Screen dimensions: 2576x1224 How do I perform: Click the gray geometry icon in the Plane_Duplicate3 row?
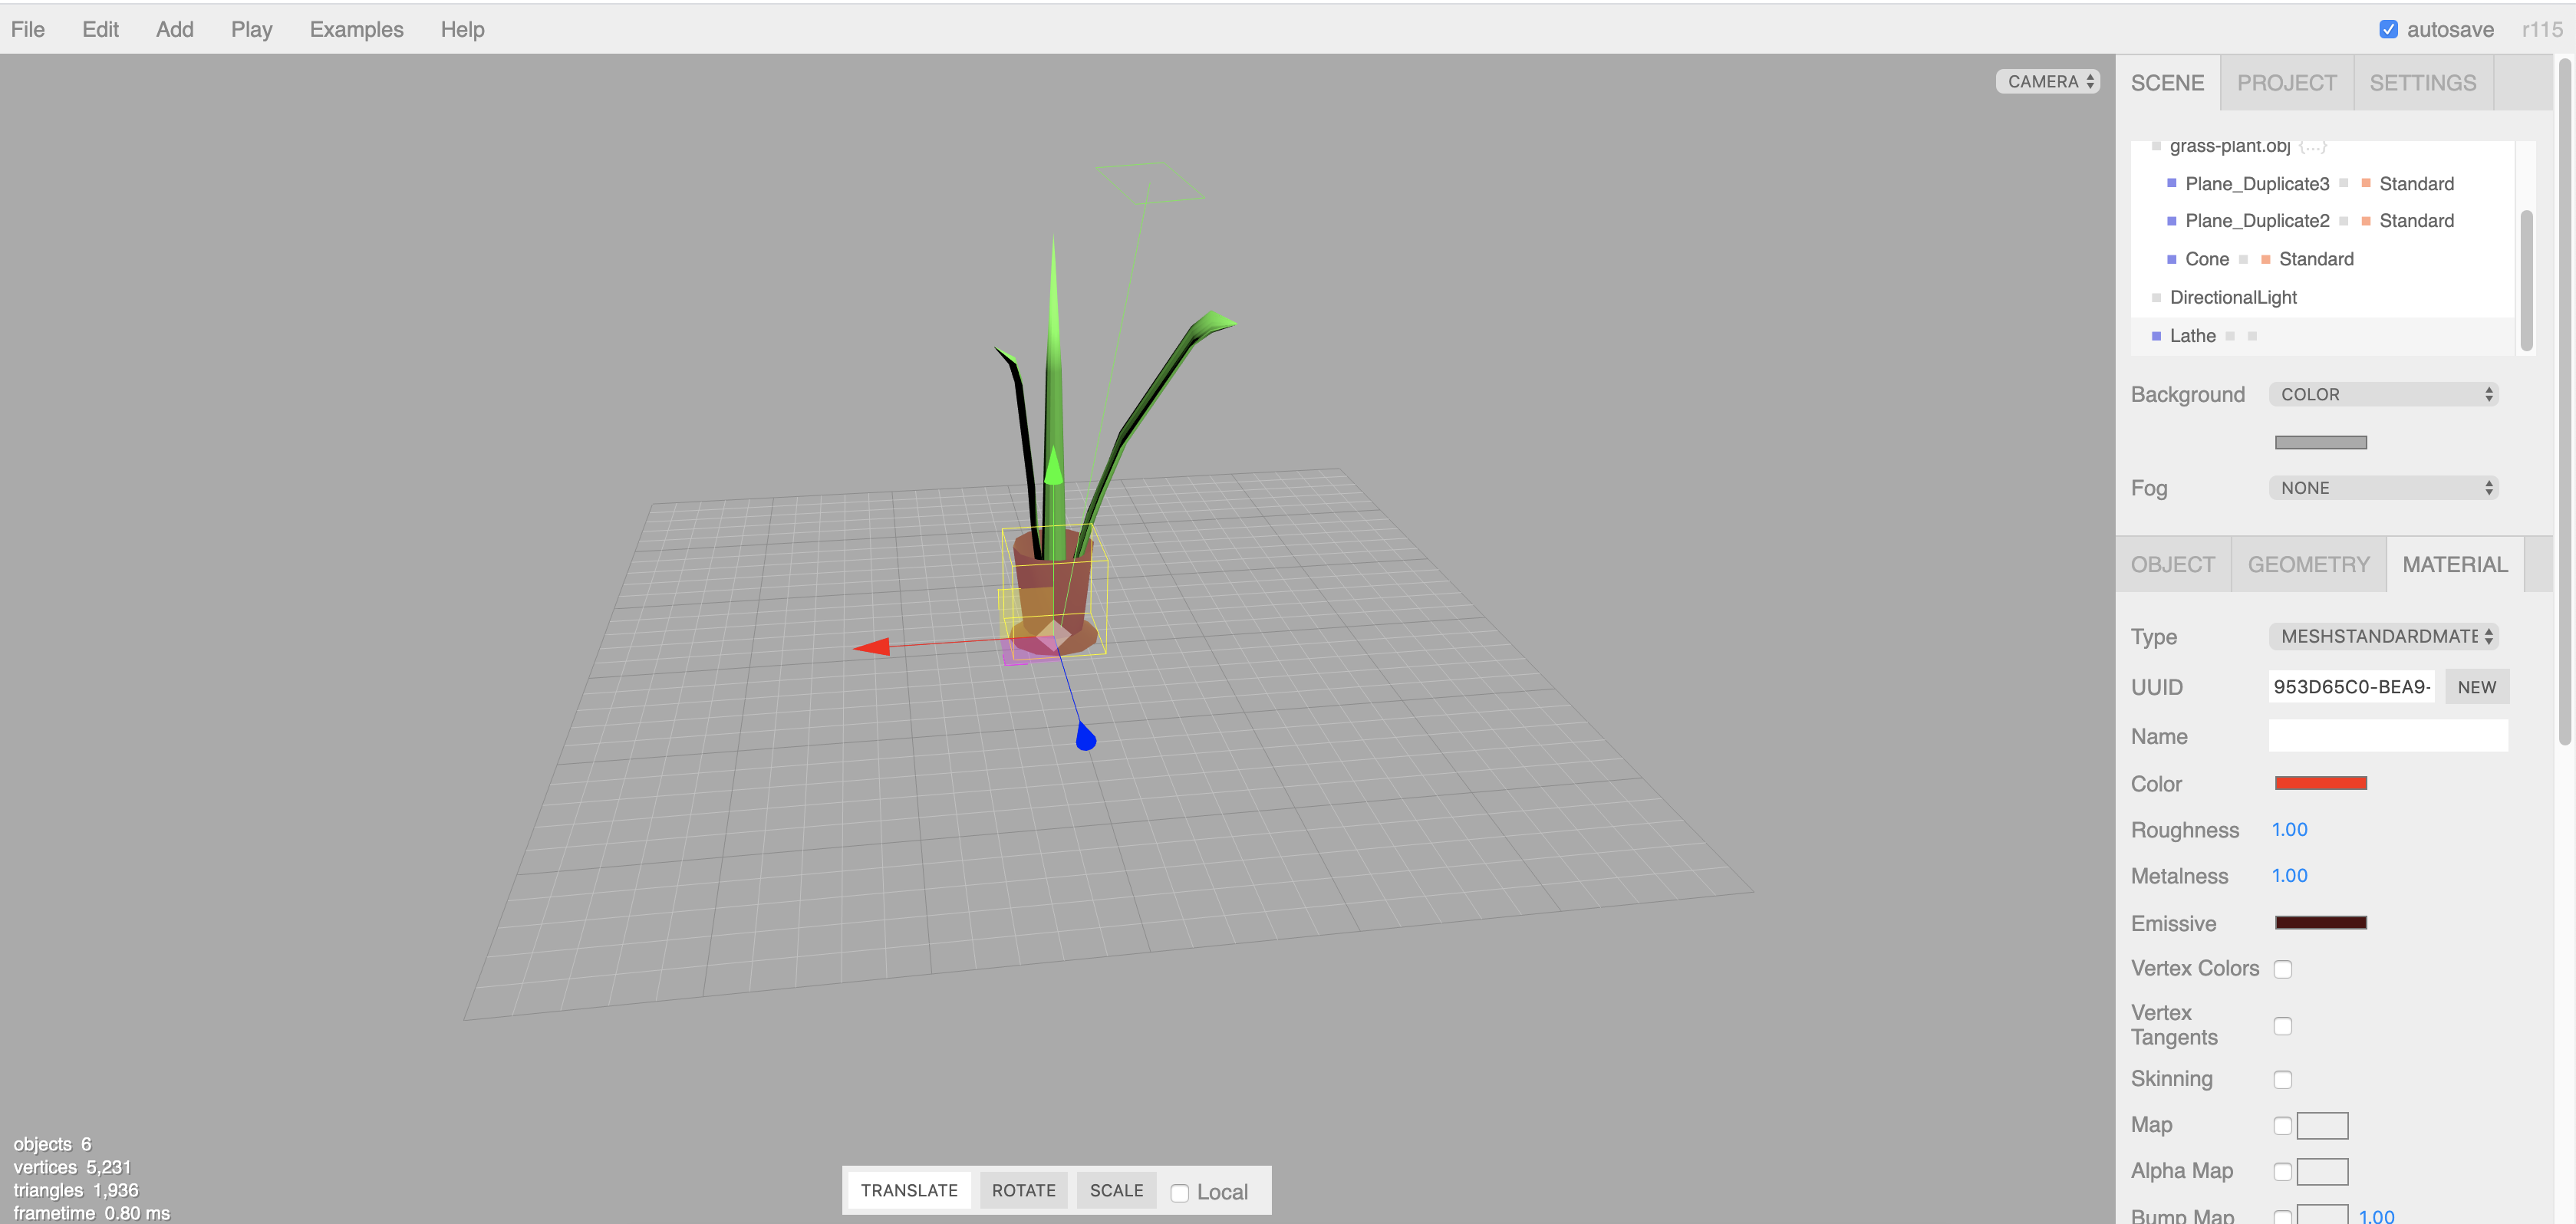(x=2343, y=183)
